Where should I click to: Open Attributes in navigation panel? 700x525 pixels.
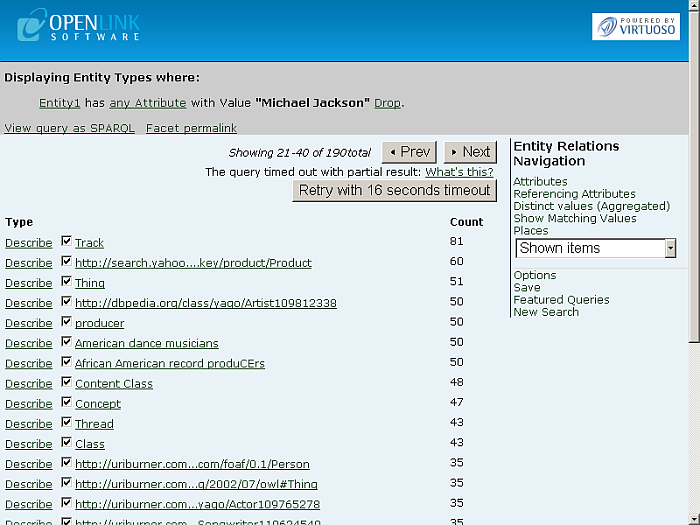click(540, 182)
